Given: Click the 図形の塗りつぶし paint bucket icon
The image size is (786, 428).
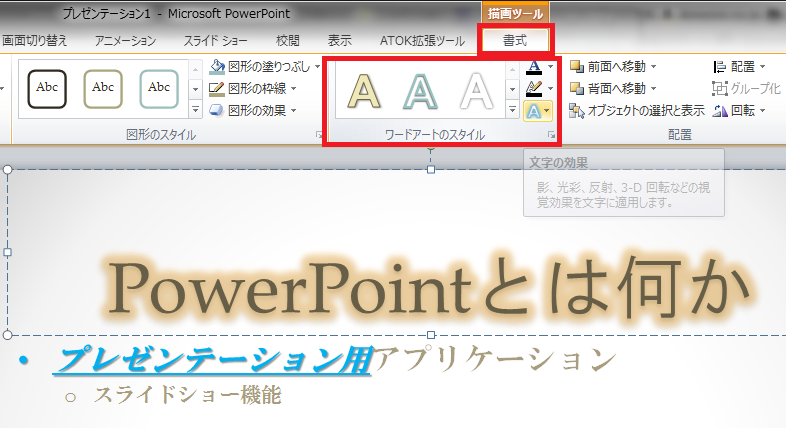Looking at the screenshot, I should (x=217, y=66).
